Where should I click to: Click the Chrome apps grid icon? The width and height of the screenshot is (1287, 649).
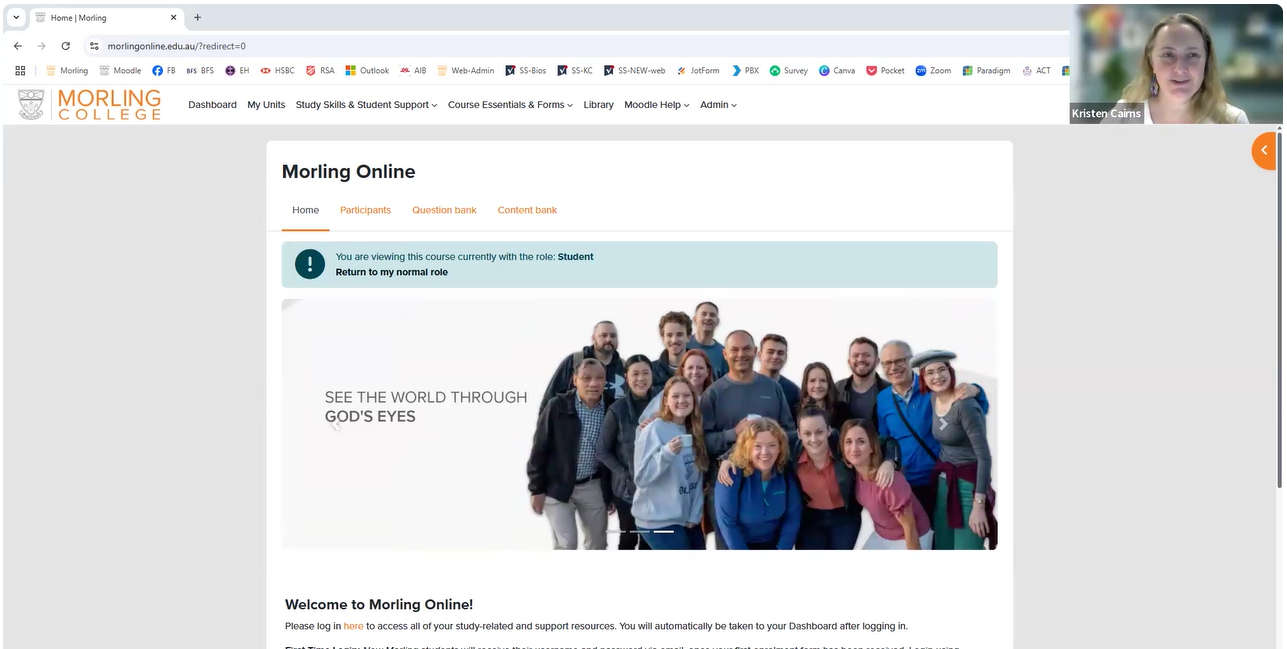click(x=20, y=71)
